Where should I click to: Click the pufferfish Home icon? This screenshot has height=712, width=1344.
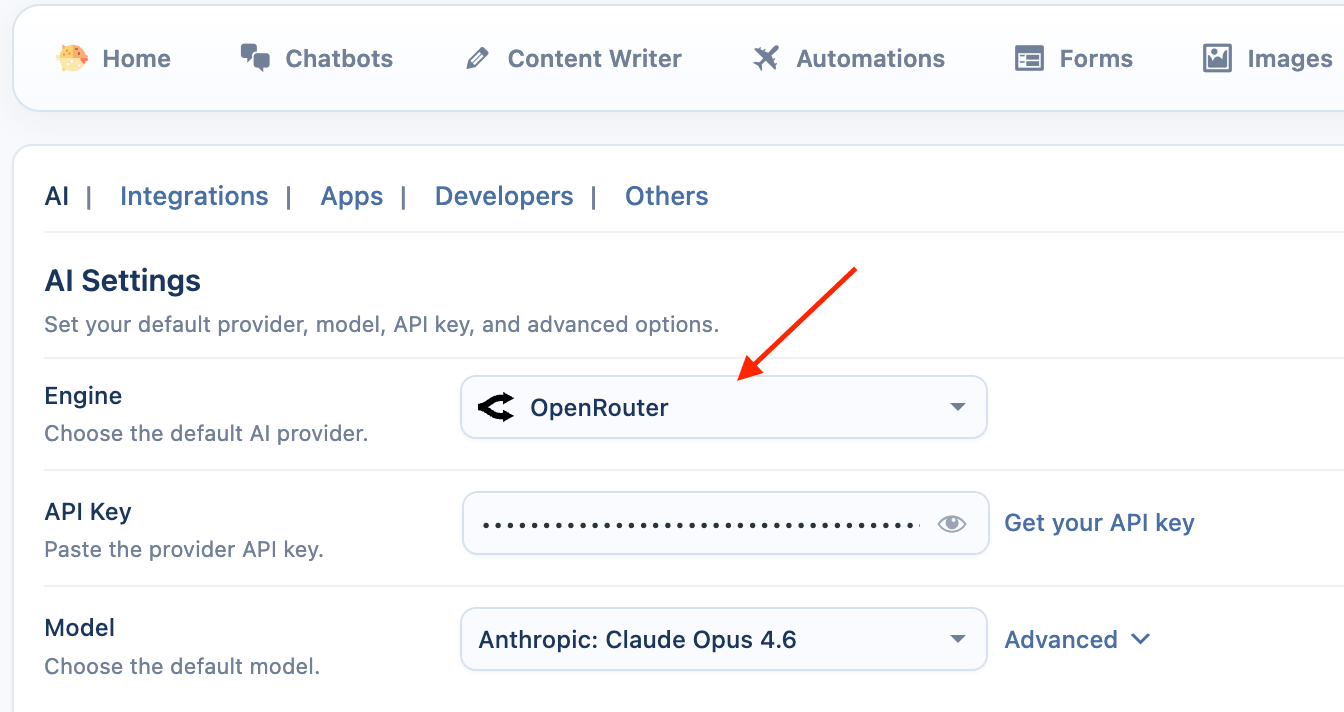click(73, 58)
